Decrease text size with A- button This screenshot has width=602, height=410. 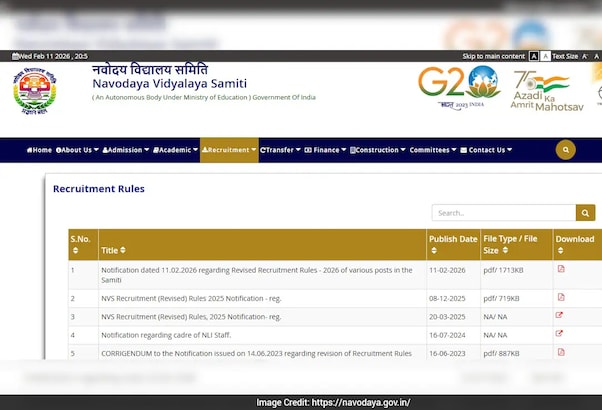(585, 56)
